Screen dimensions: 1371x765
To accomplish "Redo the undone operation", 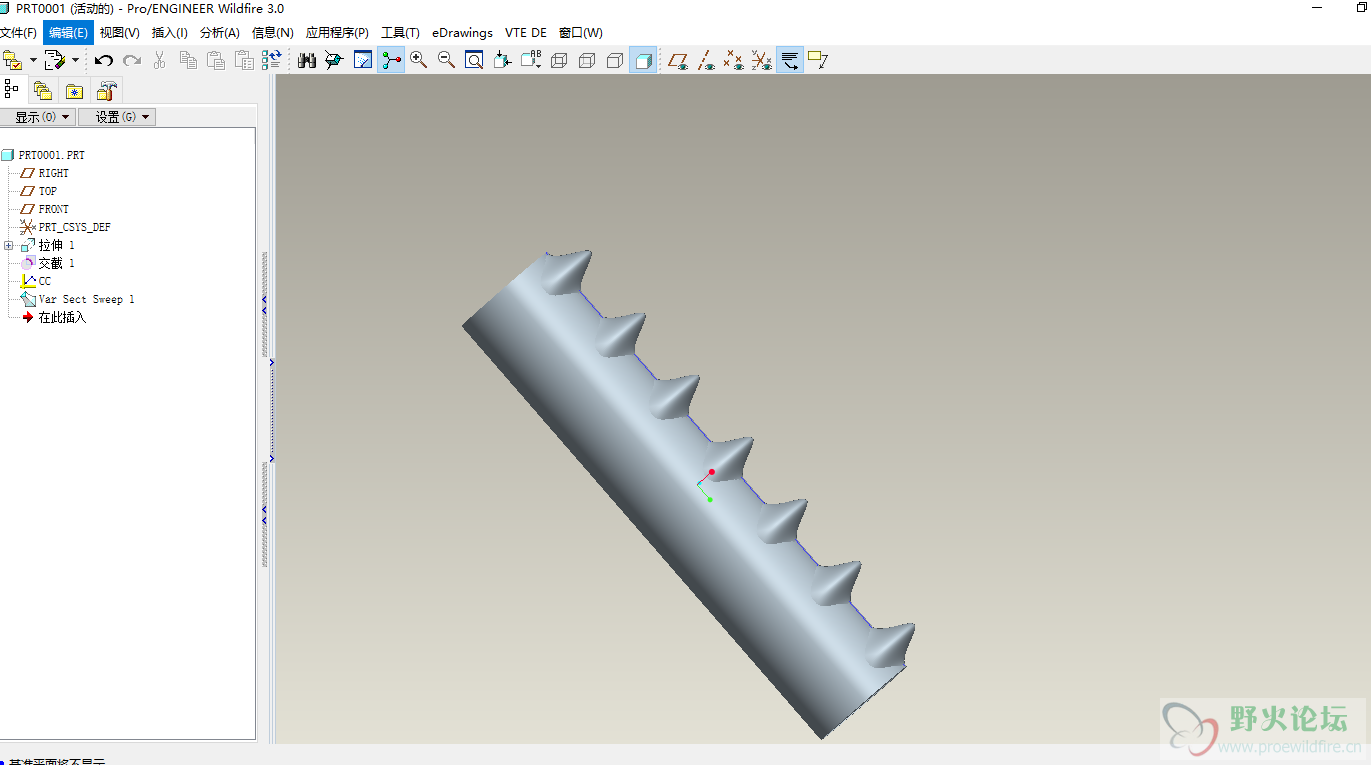I will click(132, 61).
